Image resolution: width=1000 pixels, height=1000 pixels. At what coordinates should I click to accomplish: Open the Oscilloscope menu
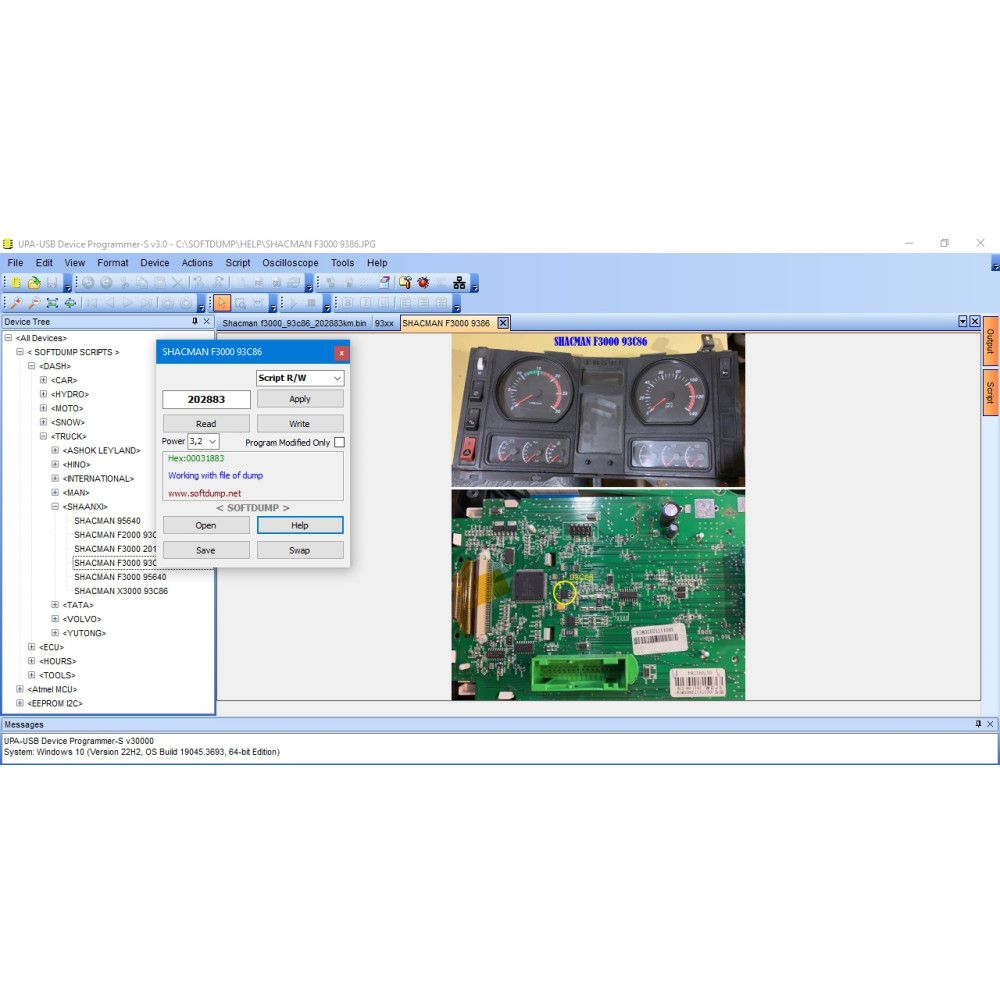(x=290, y=263)
